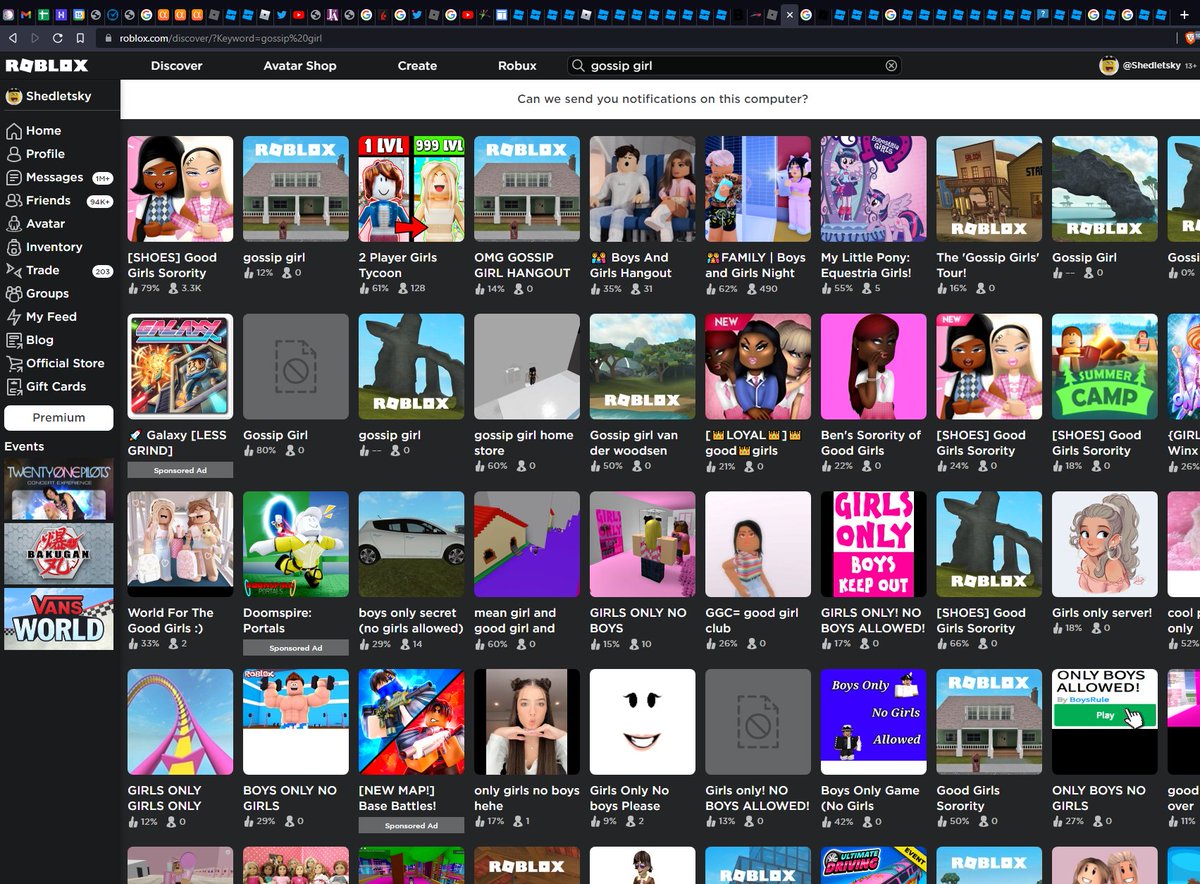This screenshot has height=884, width=1200.
Task: Open the Summer Camp thumbnail game
Action: coord(1104,367)
